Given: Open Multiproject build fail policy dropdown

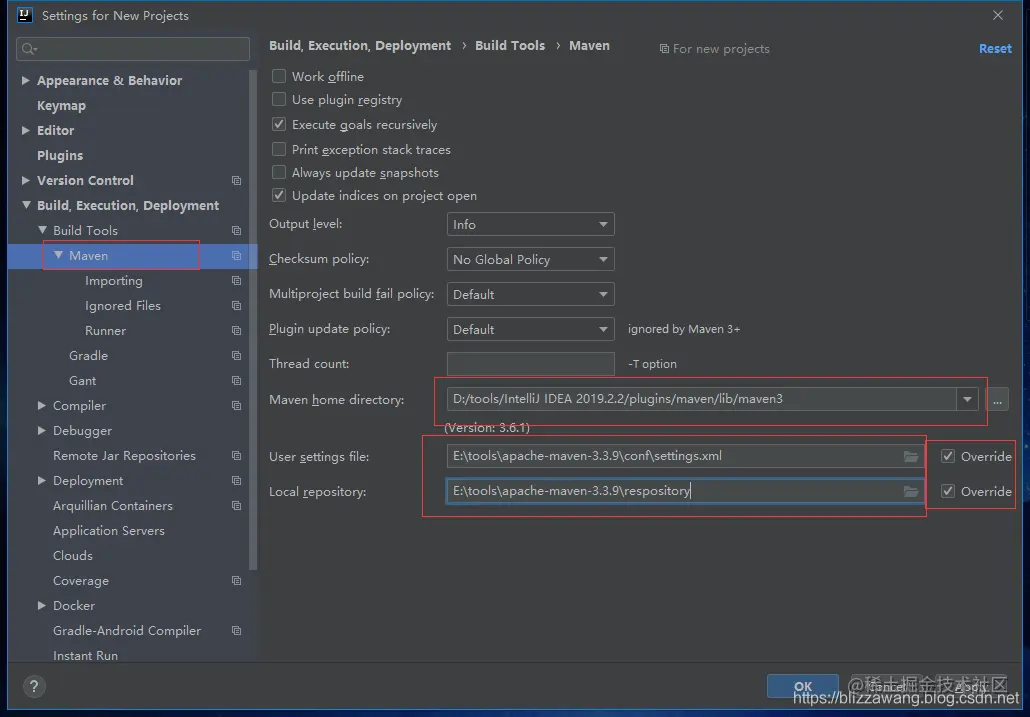Looking at the screenshot, I should click(530, 294).
